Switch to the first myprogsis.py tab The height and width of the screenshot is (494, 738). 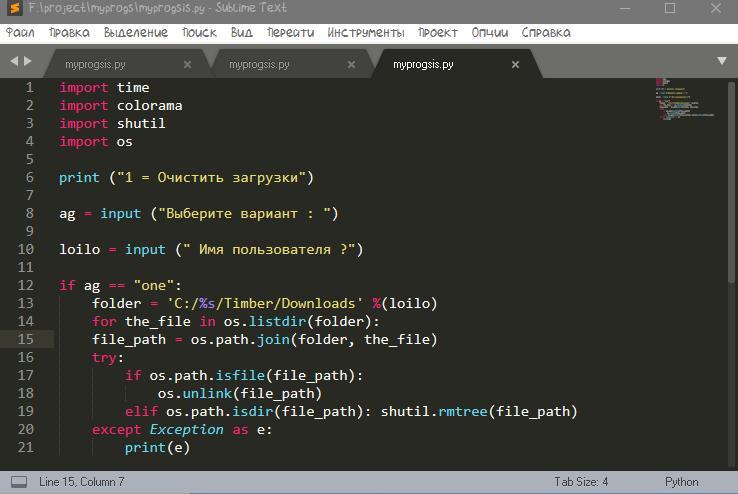(x=96, y=65)
